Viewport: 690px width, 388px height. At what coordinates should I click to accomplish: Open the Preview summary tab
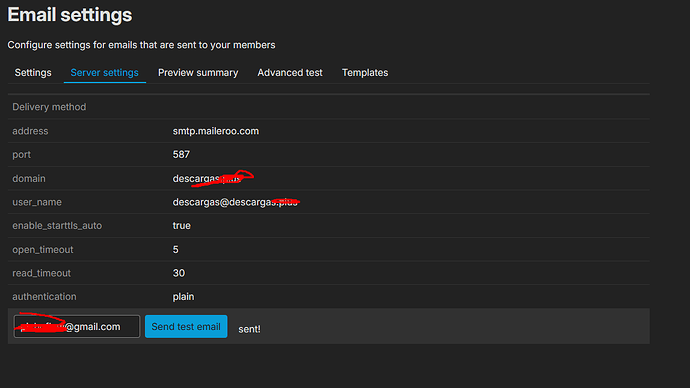(x=198, y=73)
